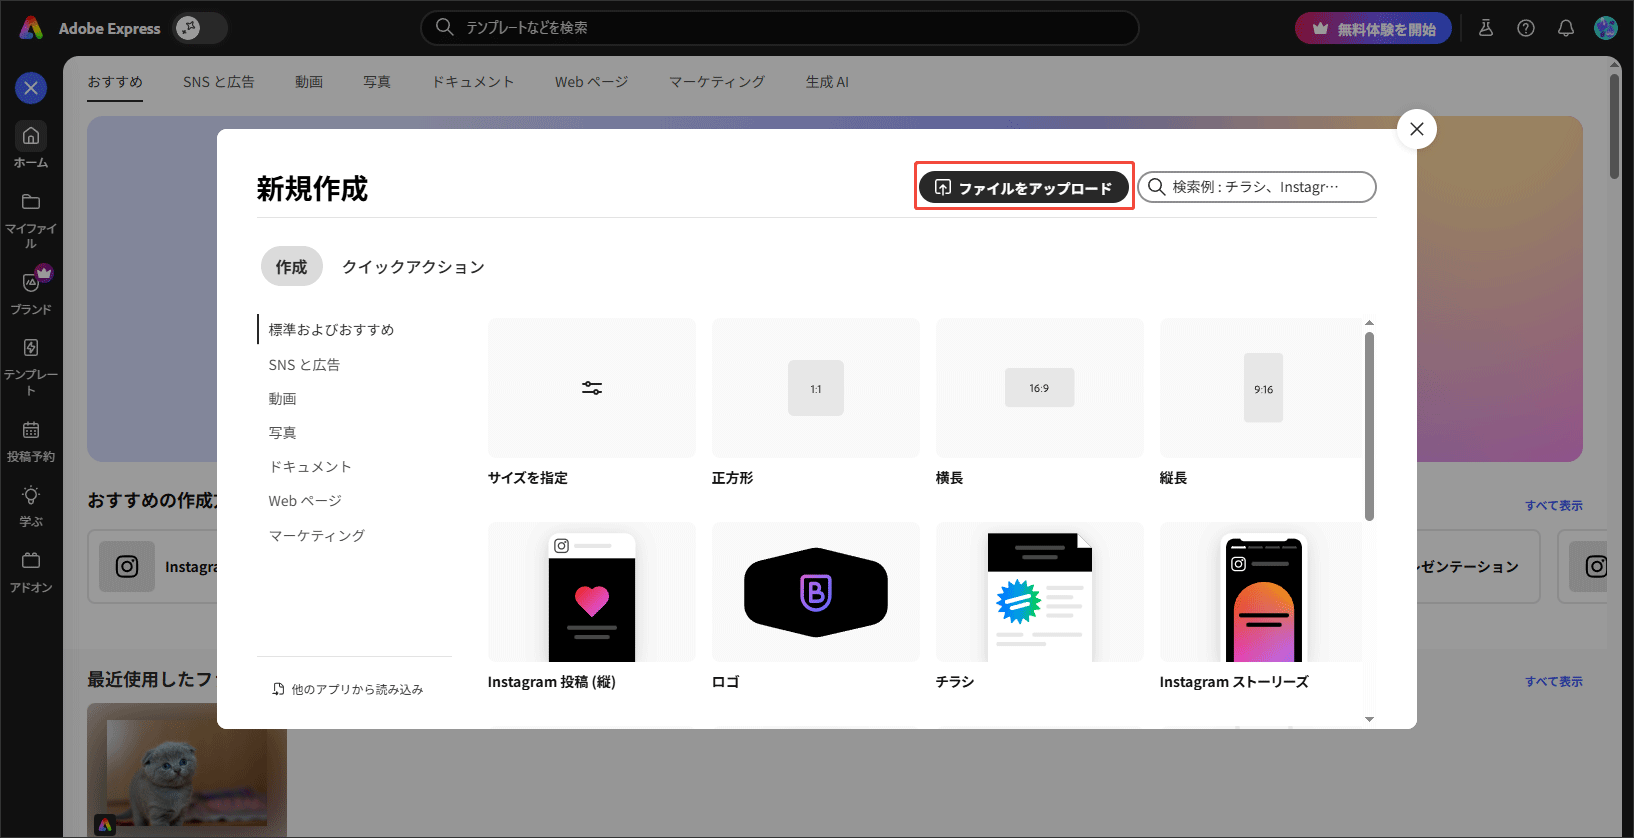Open the beaker labs icon
This screenshot has width=1634, height=838.
pyautogui.click(x=1486, y=28)
